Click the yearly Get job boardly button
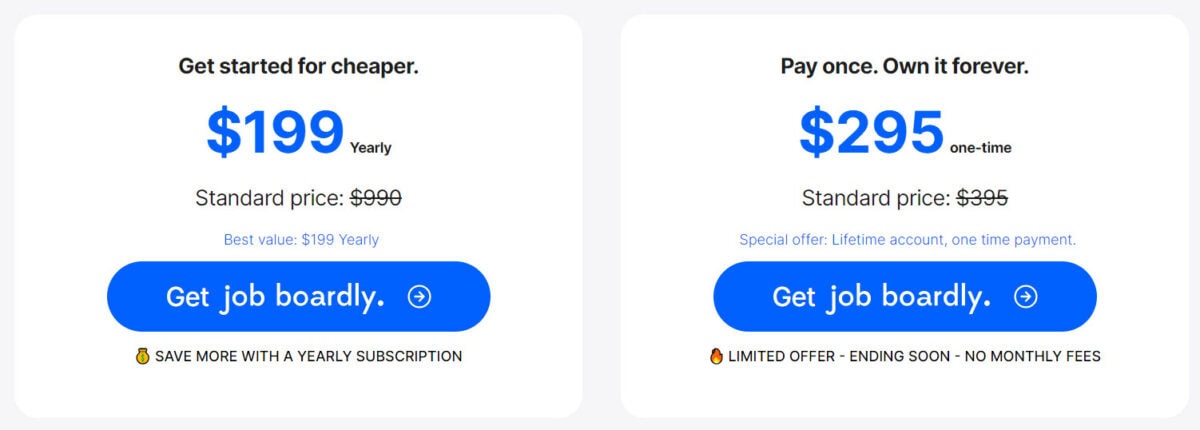1200x430 pixels. click(x=298, y=297)
